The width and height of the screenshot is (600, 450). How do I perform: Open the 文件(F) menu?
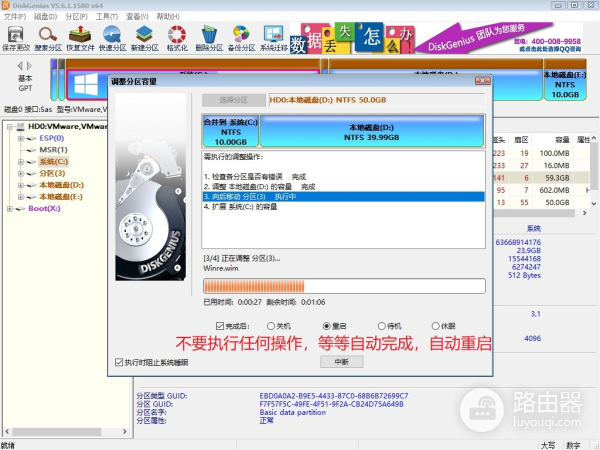pos(15,16)
